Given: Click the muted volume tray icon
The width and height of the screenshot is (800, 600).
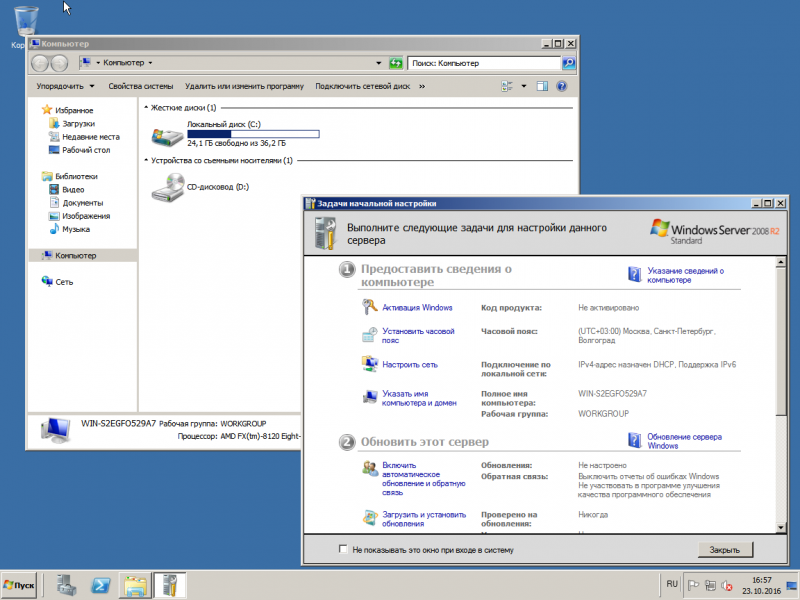Looking at the screenshot, I should [727, 585].
